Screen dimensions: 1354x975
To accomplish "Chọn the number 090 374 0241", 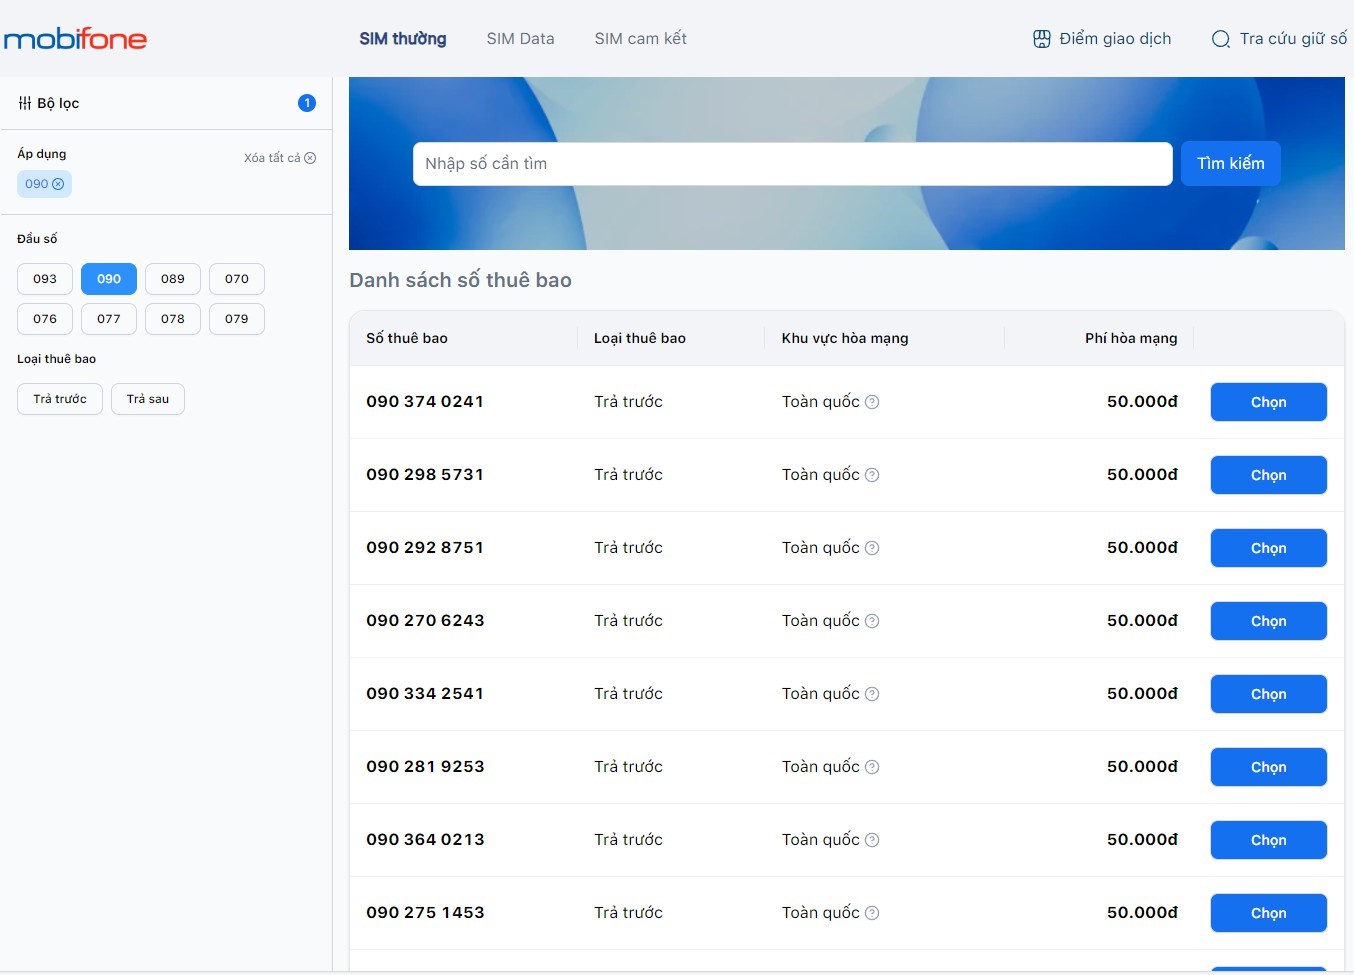I will (x=1268, y=401).
